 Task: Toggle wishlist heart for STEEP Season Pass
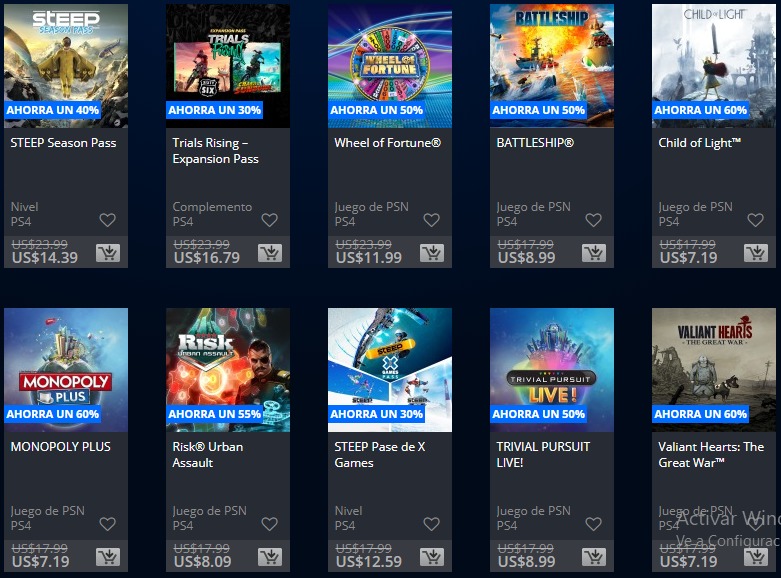coord(108,220)
